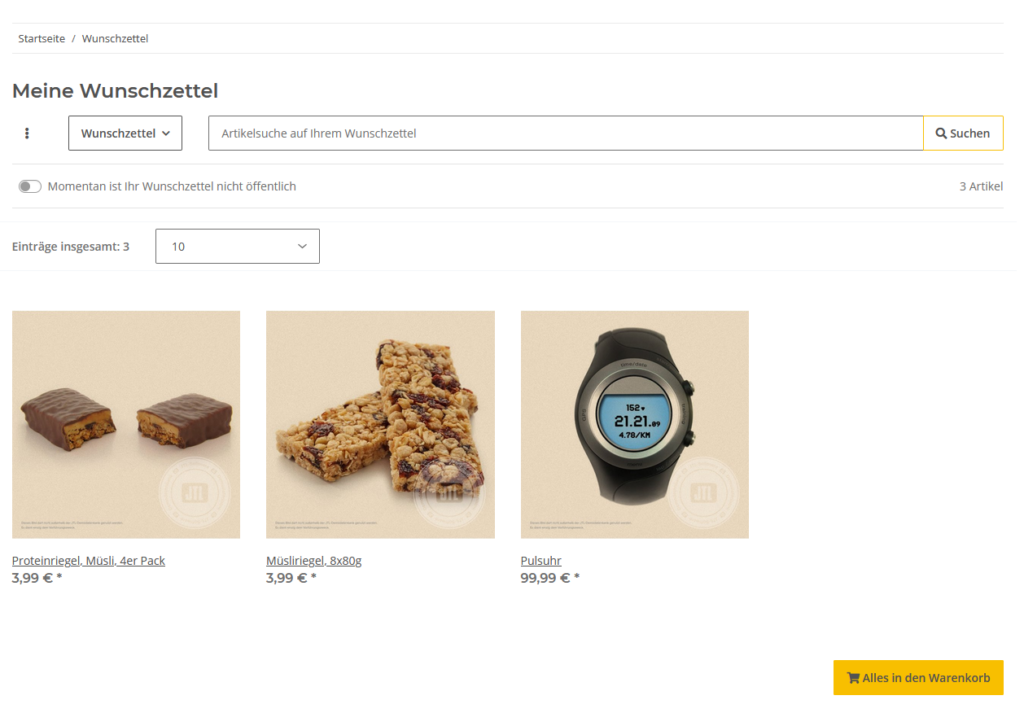Click the Müsliriegel product image
The width and height of the screenshot is (1024, 713).
coord(380,423)
